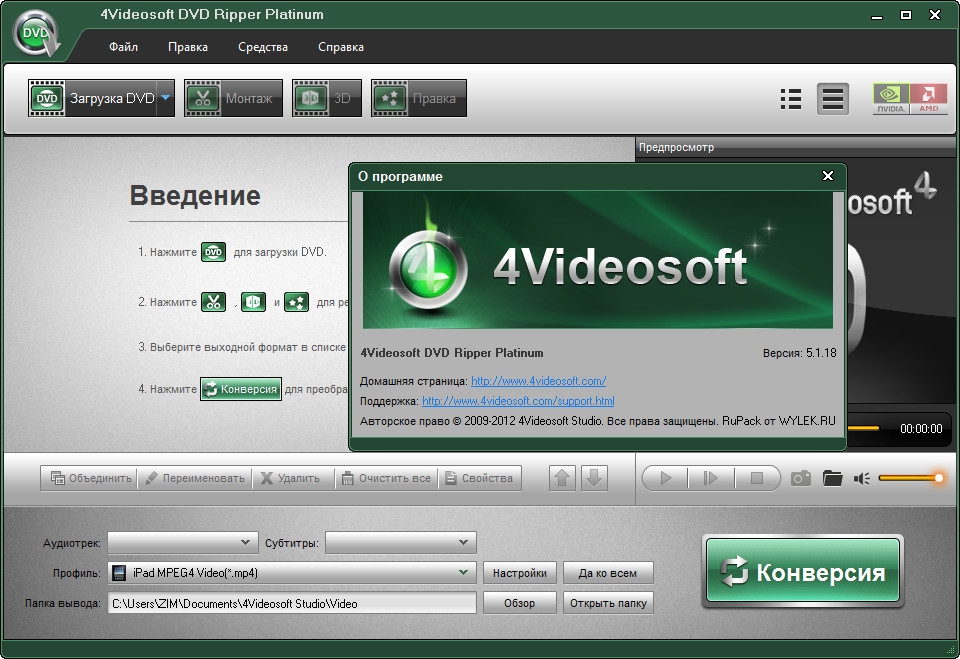Click the Предпросмотр panel title
Viewport: 960px width, 659px height.
tap(676, 147)
